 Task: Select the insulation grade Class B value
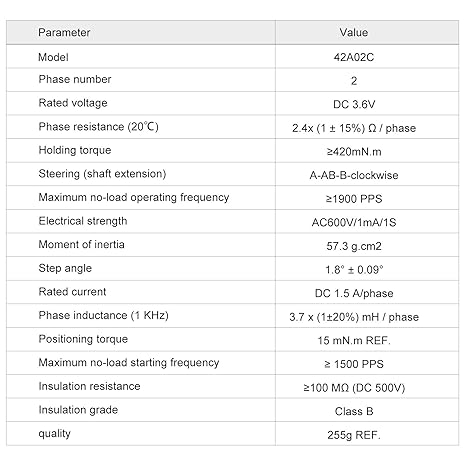[x=354, y=412]
